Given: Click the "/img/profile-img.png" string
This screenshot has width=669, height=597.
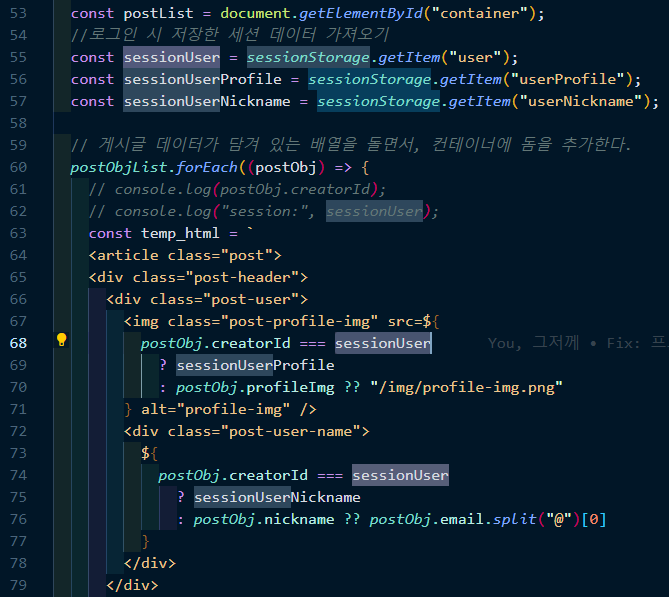Looking at the screenshot, I should tap(466, 387).
